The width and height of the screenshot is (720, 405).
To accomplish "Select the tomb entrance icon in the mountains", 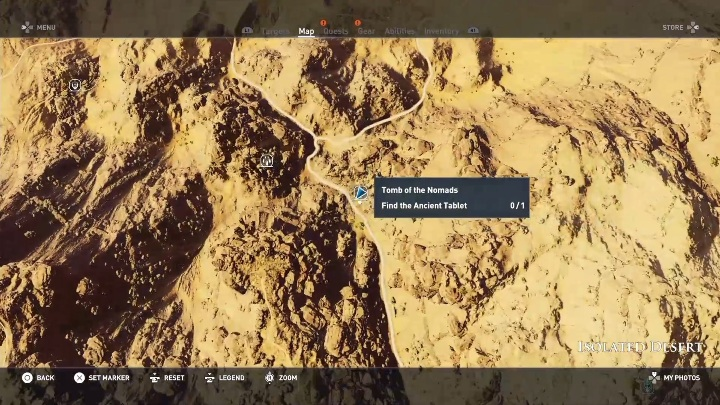I will [266, 161].
